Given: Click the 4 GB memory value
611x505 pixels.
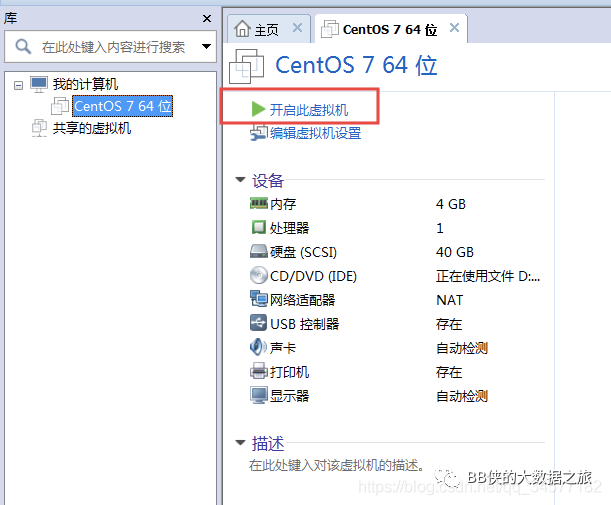Looking at the screenshot, I should tap(451, 204).
